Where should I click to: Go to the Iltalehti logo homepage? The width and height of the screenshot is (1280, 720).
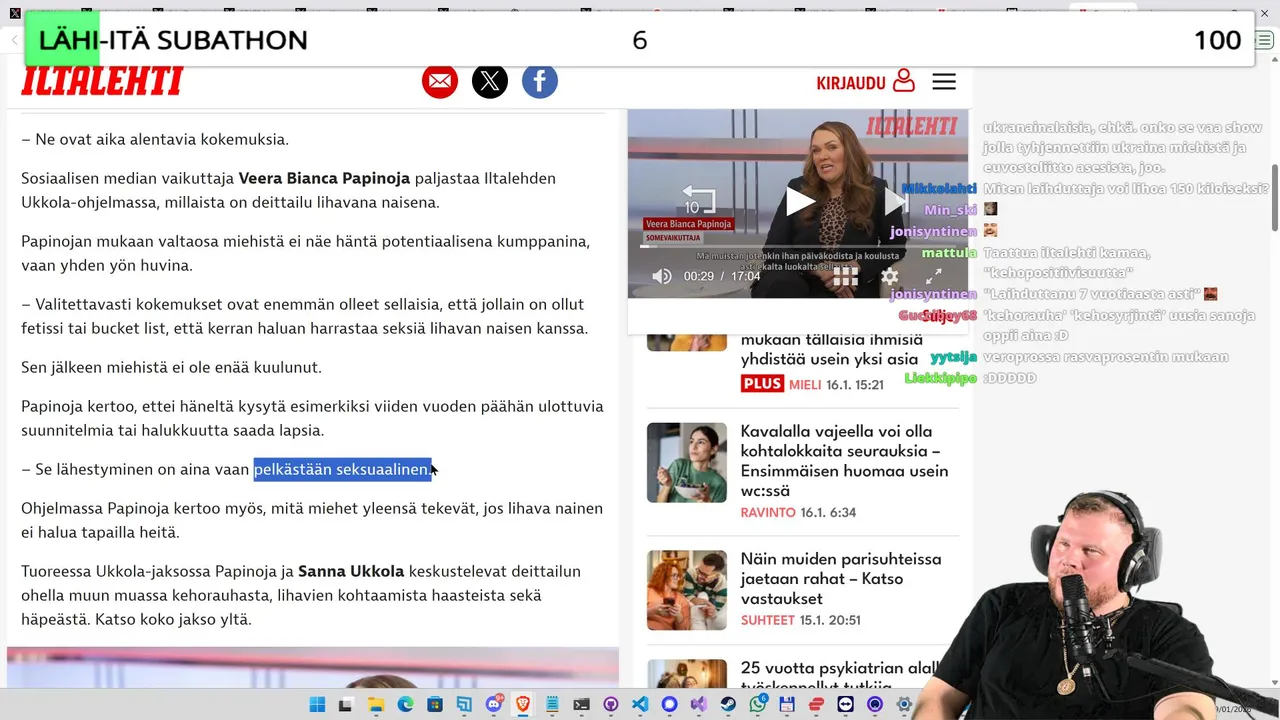tap(102, 81)
